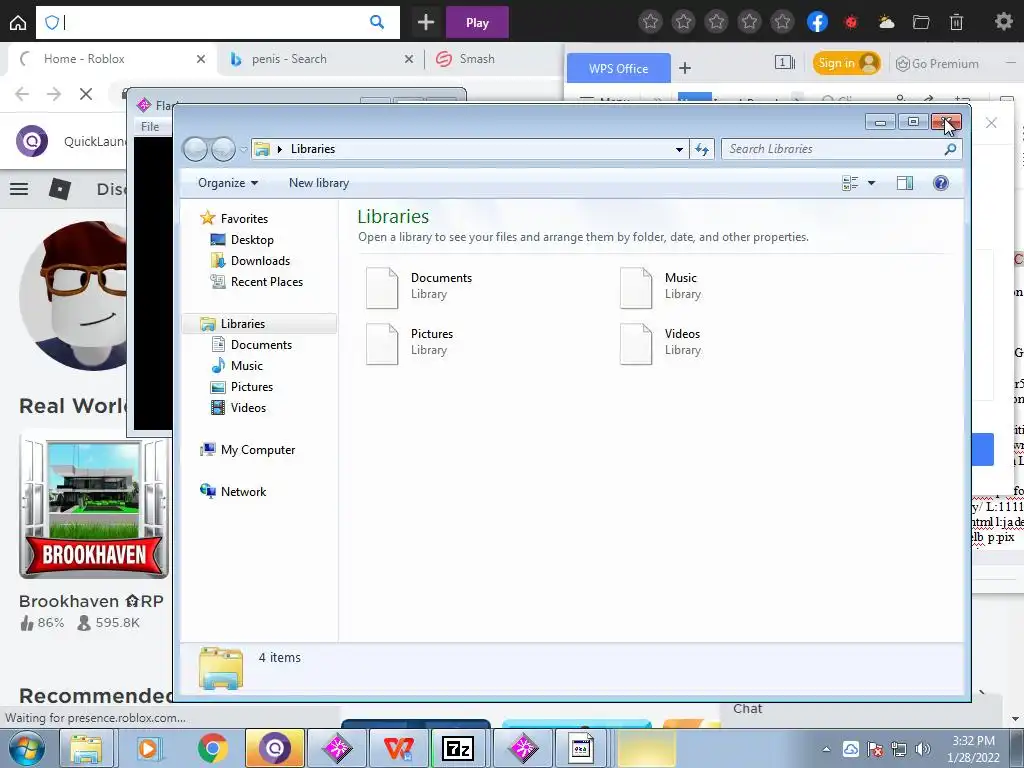Open 7-Zip from the taskbar
The height and width of the screenshot is (768, 1024).
[457, 748]
